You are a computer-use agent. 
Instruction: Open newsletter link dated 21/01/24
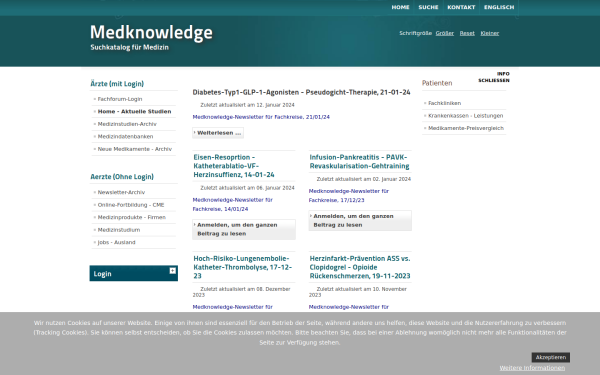(x=261, y=117)
